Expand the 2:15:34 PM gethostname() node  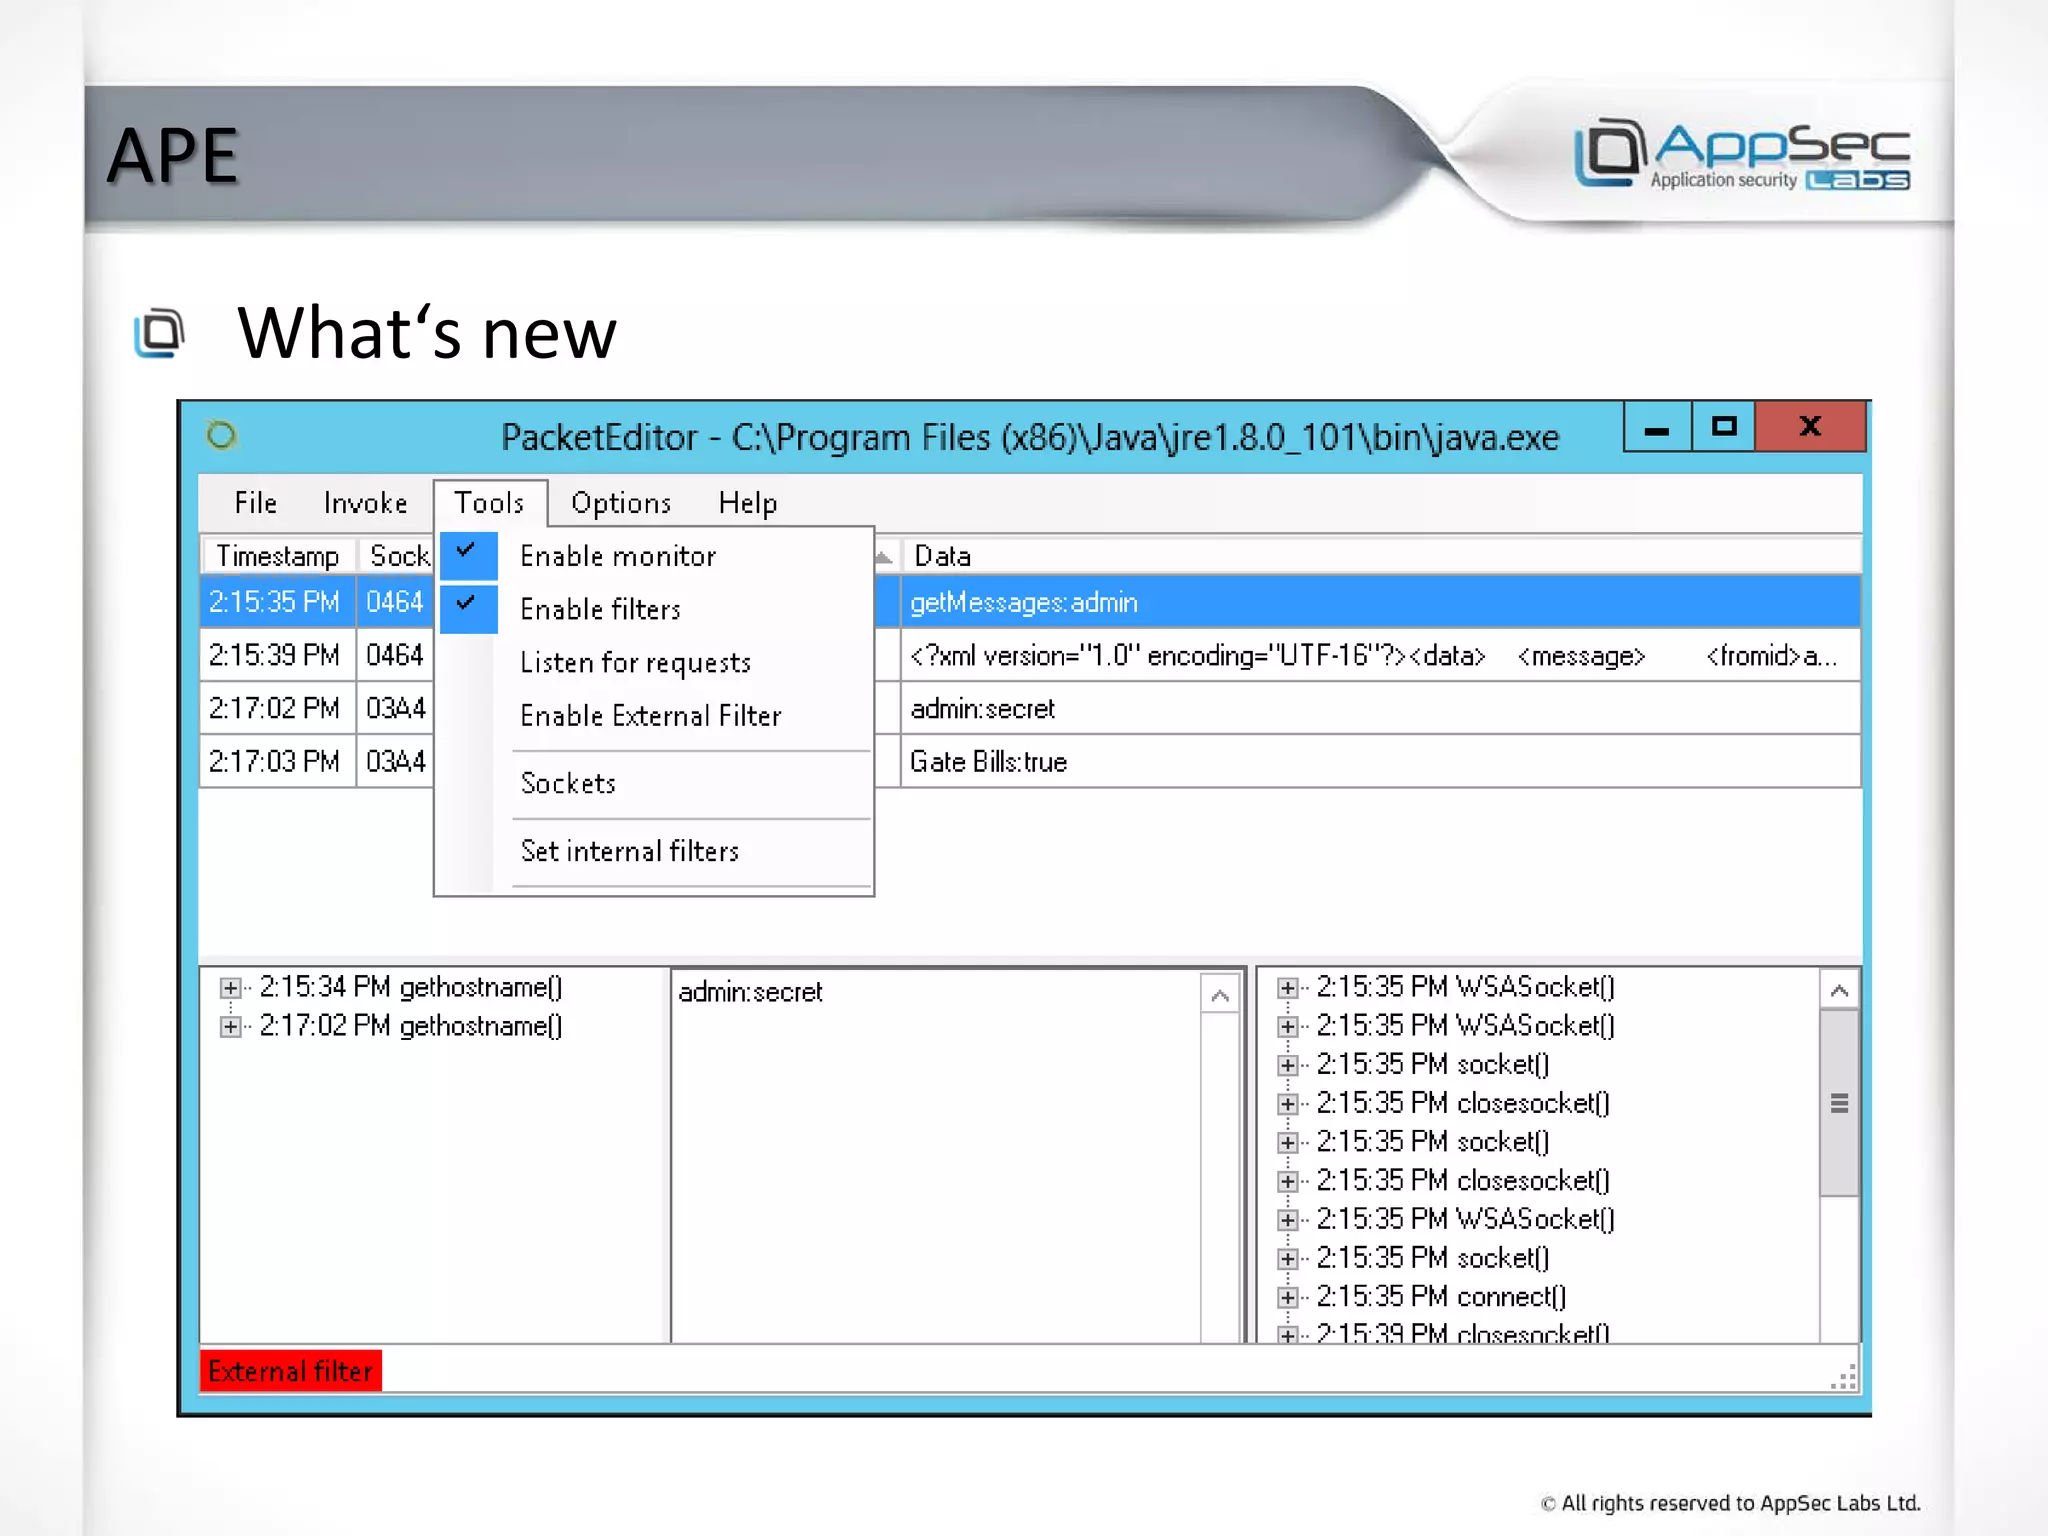click(x=230, y=988)
